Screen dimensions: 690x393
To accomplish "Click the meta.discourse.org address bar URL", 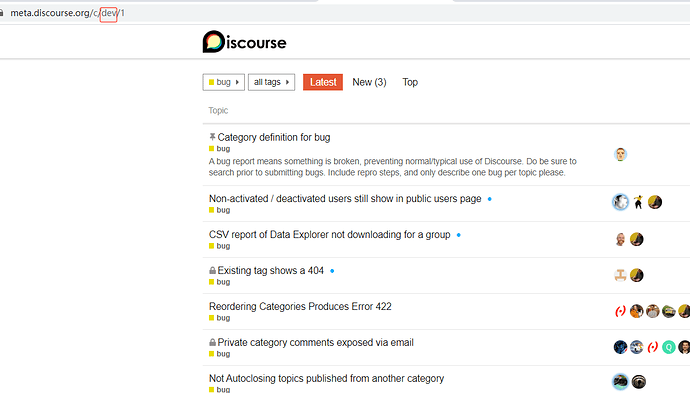I will (x=67, y=13).
